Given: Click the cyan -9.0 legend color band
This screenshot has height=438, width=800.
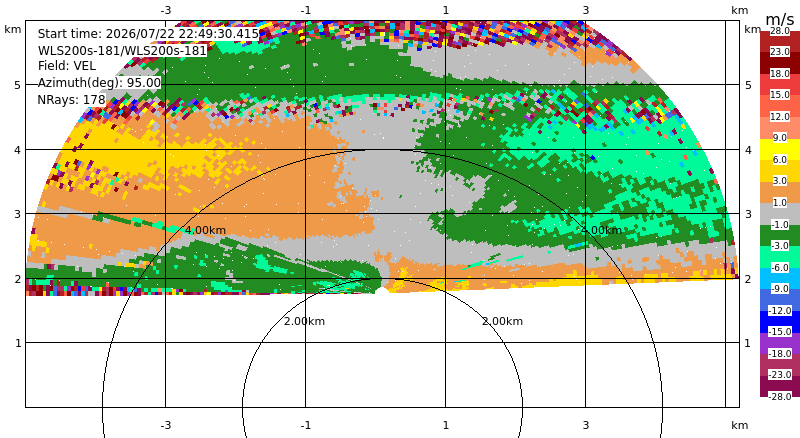Looking at the screenshot, I should [780, 279].
